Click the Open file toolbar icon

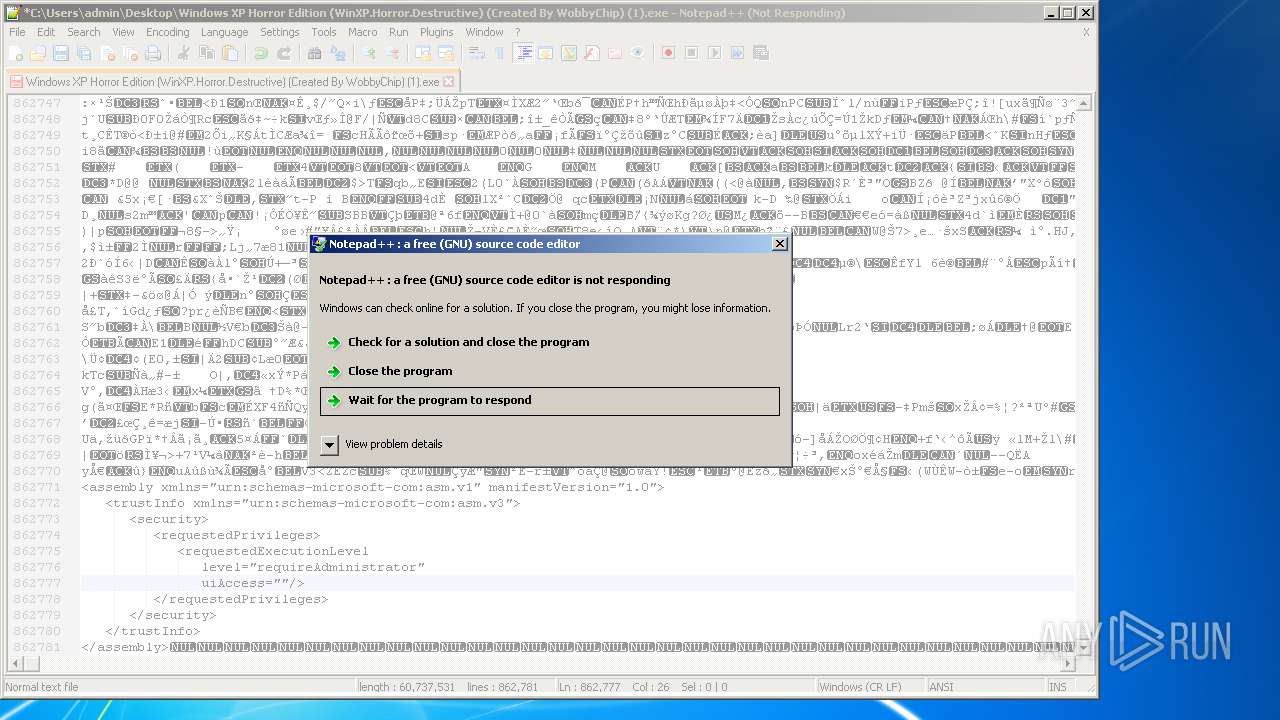pos(39,53)
